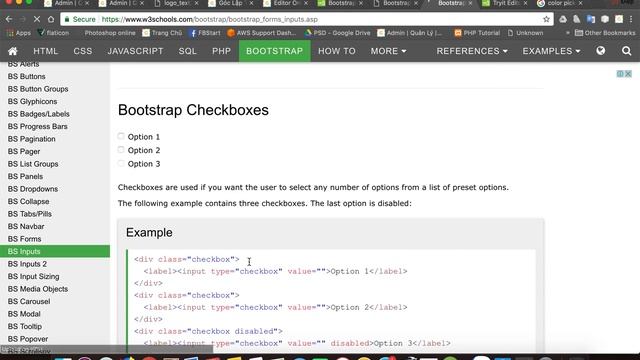The height and width of the screenshot is (360, 640).
Task: Select the BOOTSTRAP menu item
Action: pos(275,51)
